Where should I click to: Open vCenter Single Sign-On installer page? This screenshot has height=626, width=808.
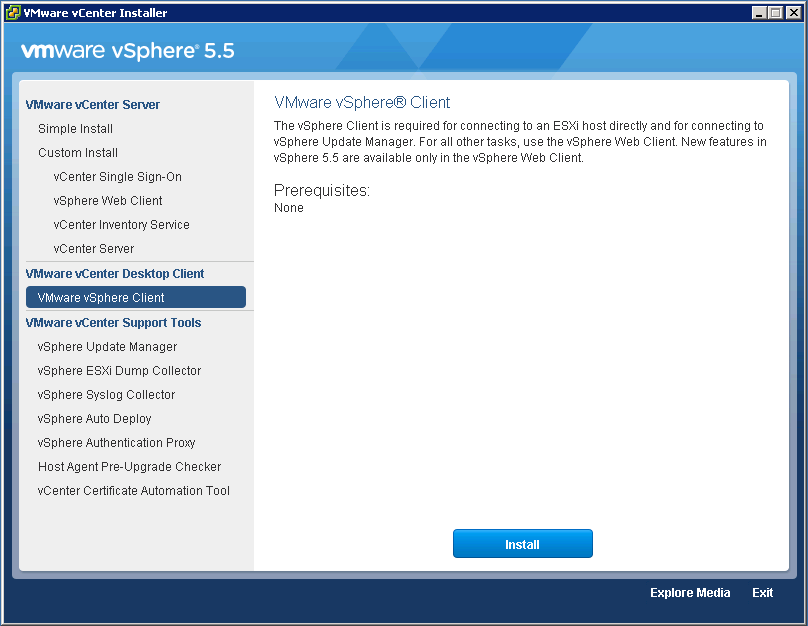tap(117, 177)
